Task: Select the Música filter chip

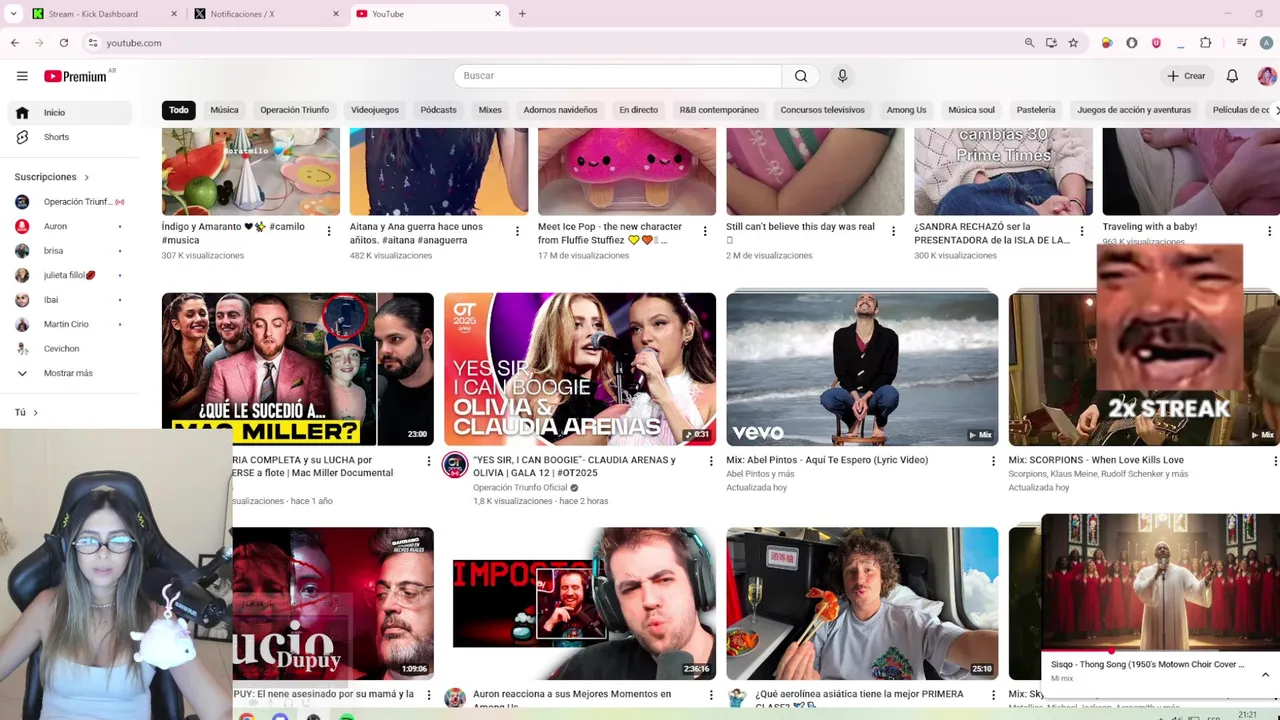Action: pos(224,110)
